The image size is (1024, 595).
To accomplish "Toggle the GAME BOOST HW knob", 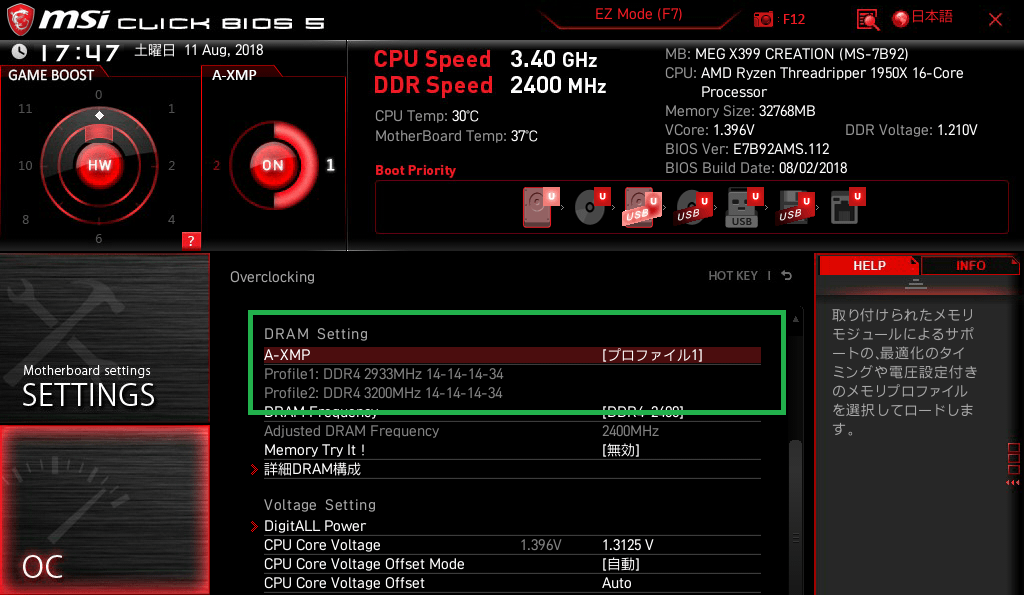I will 99,165.
